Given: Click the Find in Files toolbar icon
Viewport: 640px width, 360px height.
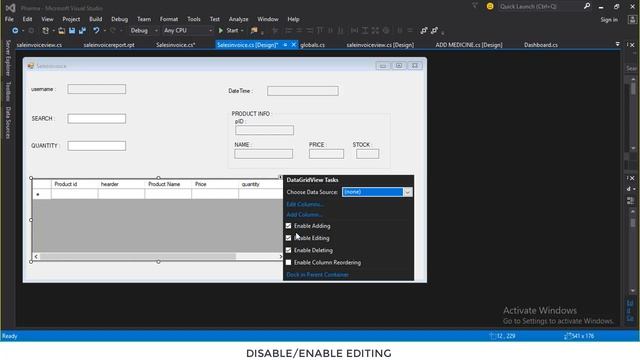Looking at the screenshot, I should (x=254, y=31).
